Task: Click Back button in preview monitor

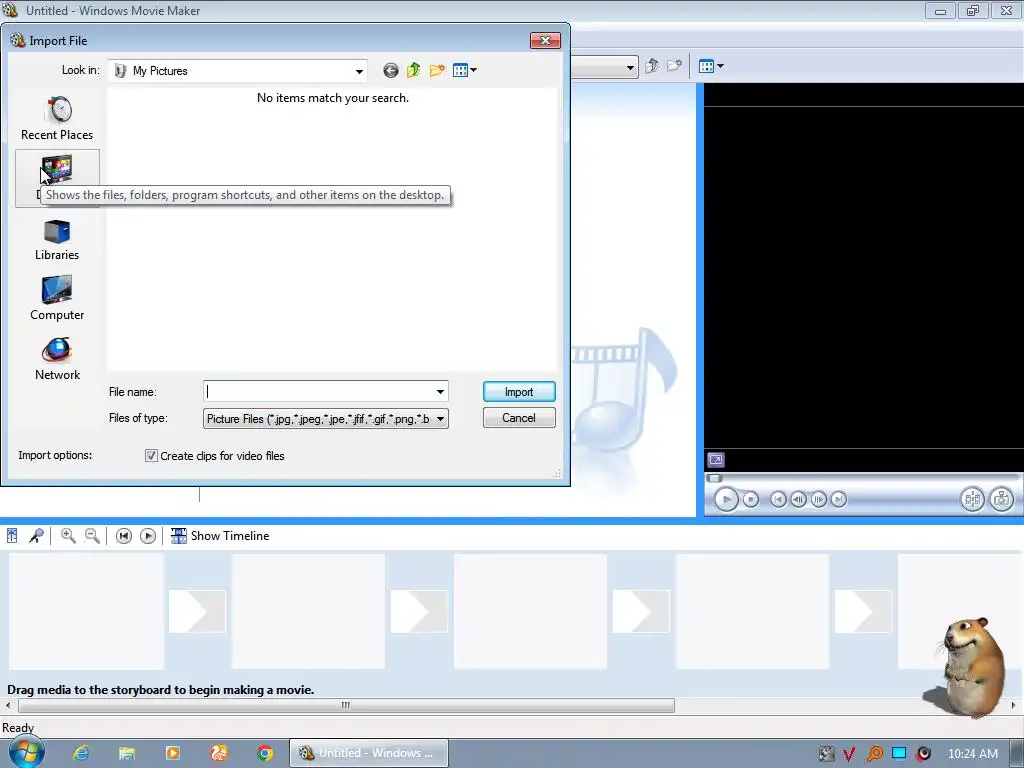Action: 778,500
